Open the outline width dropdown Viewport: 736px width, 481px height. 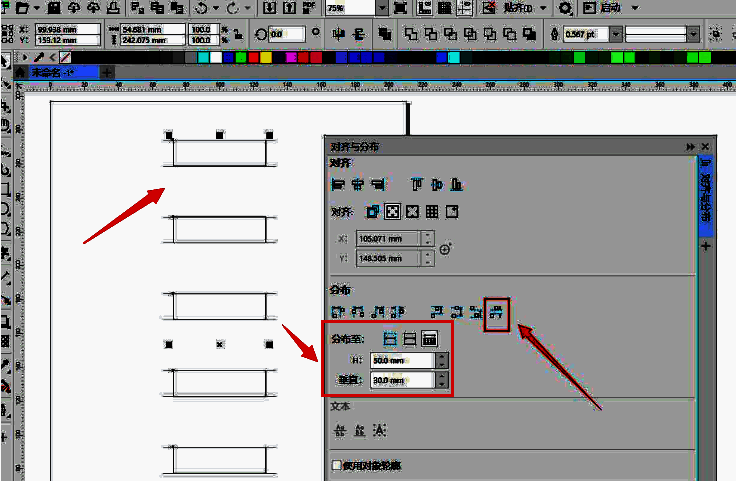pyautogui.click(x=616, y=34)
